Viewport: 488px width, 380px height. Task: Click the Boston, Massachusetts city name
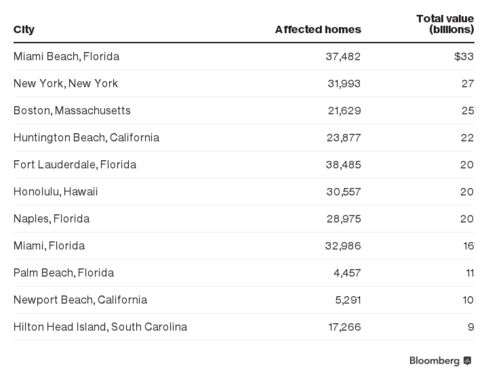point(72,111)
